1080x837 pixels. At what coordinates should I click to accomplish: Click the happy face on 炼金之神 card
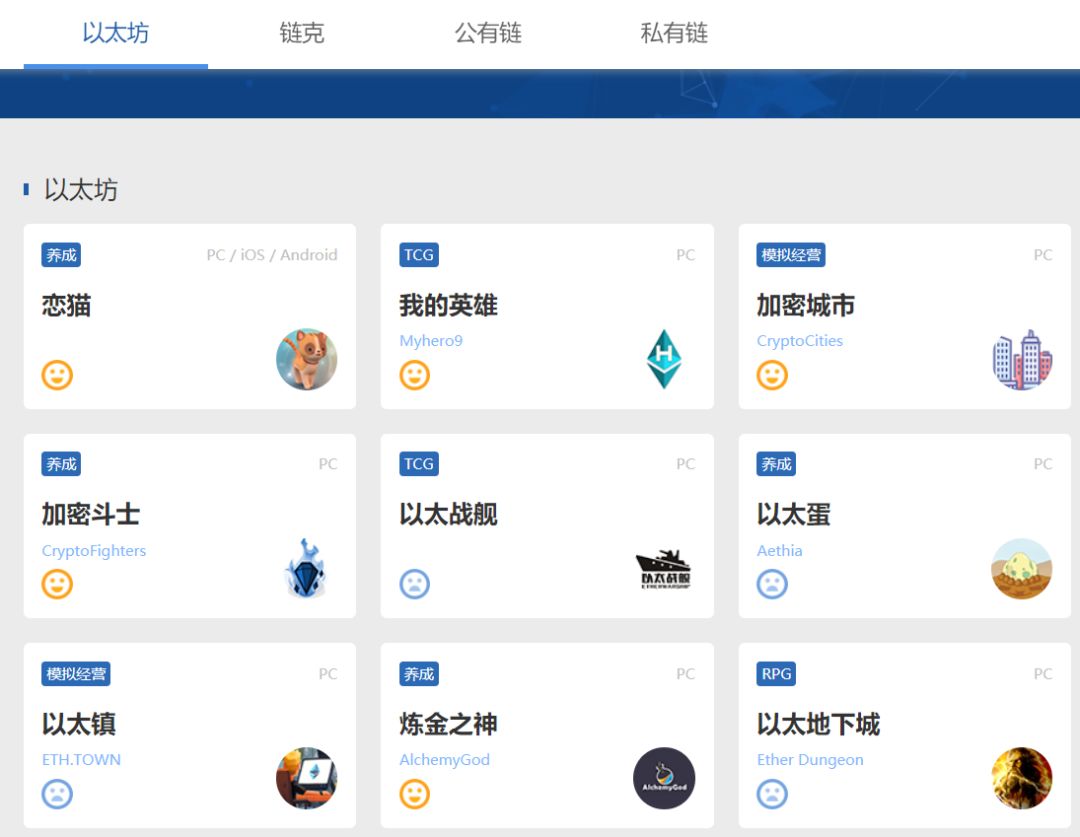[415, 794]
